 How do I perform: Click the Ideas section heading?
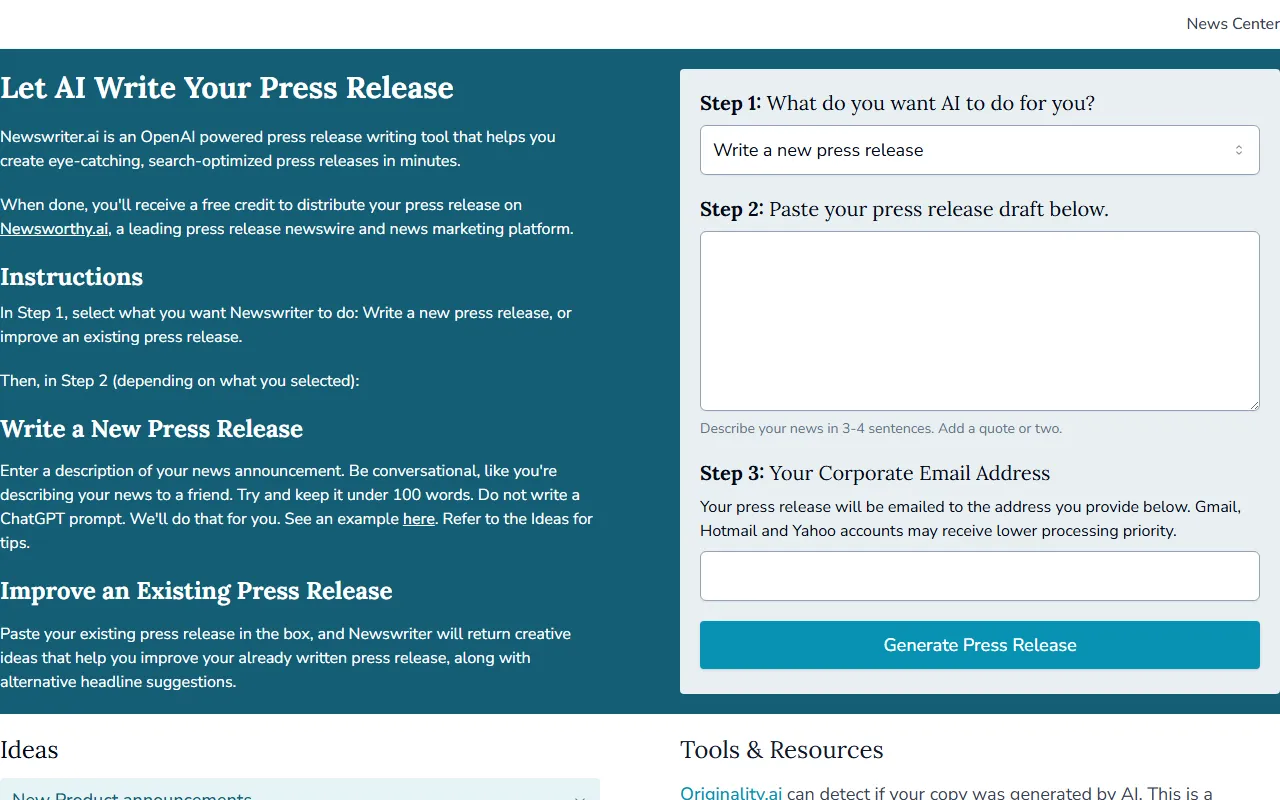29,750
